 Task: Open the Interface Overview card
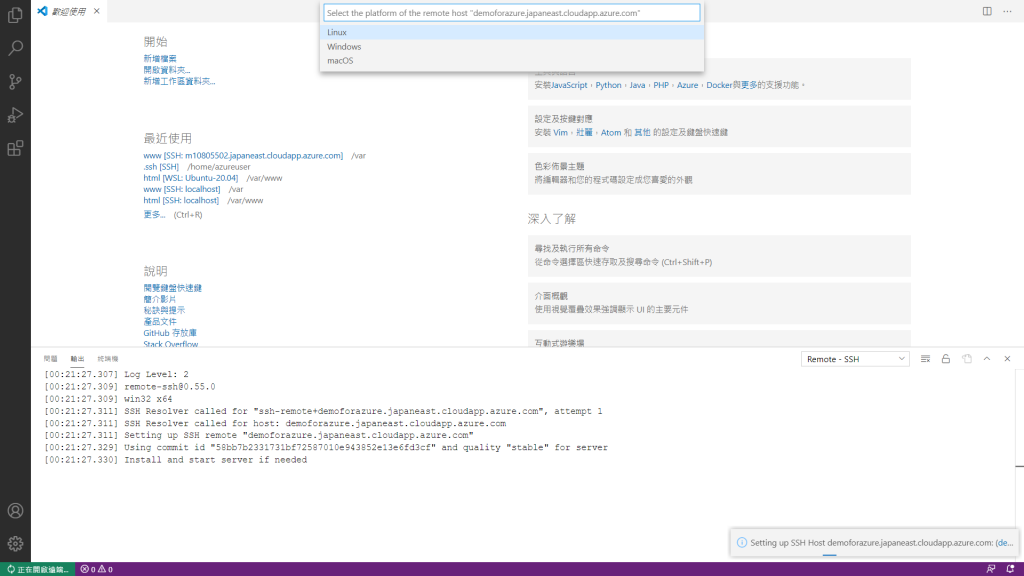coord(719,303)
